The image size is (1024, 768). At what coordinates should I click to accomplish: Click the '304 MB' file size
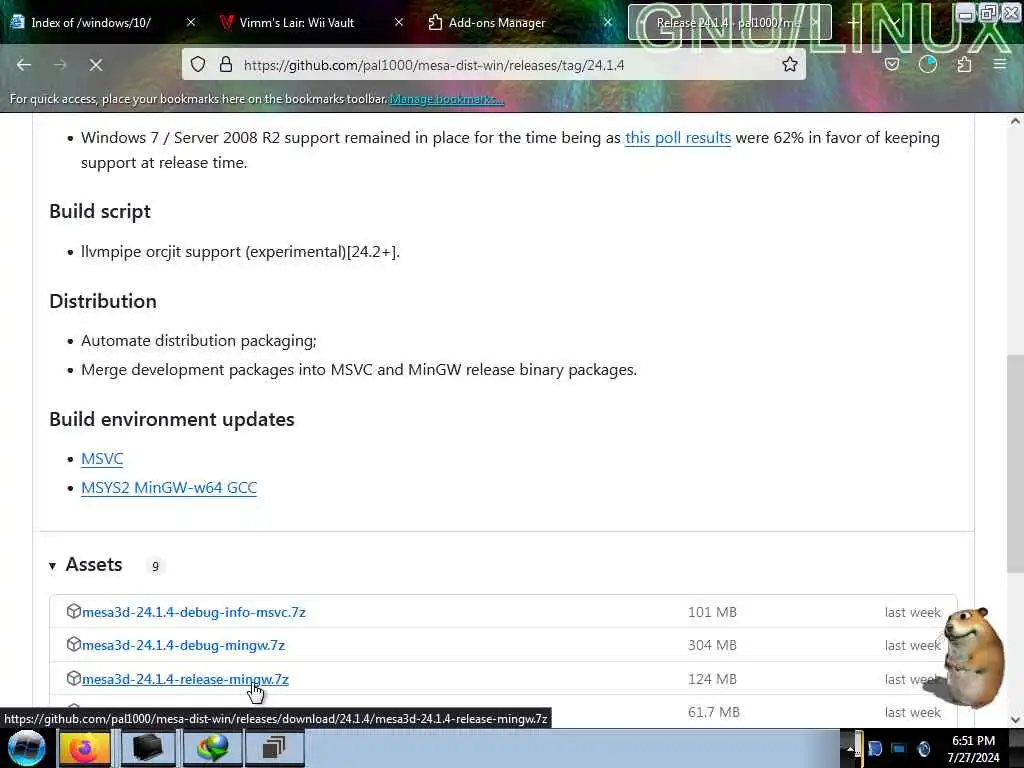712,645
